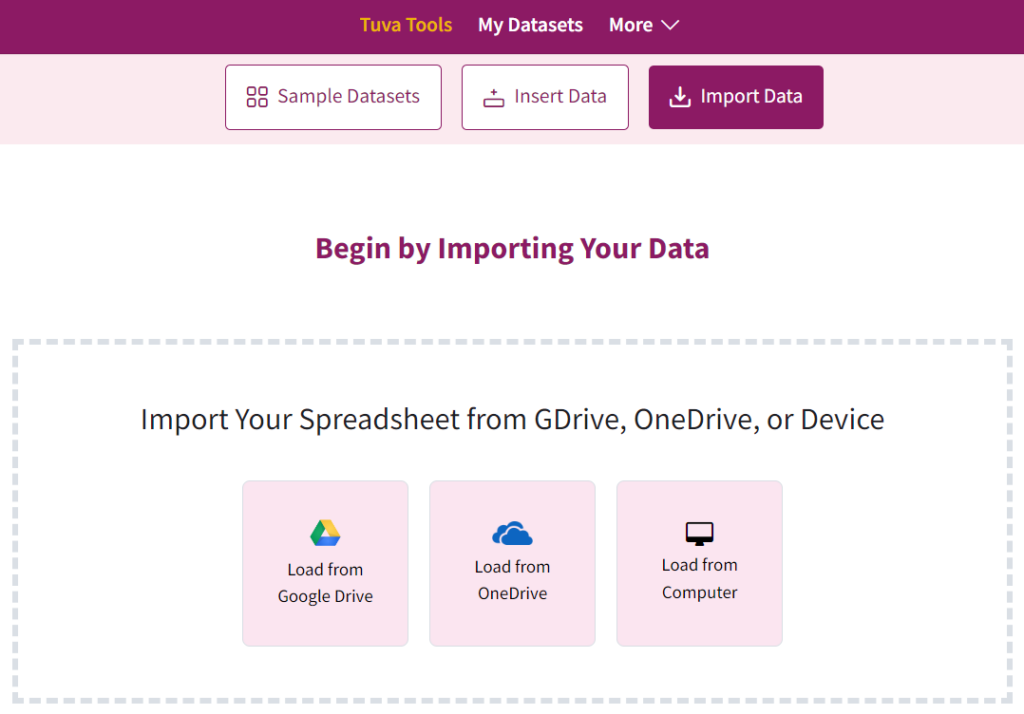1024x714 pixels.
Task: Choose Load from Computer card
Action: coord(699,563)
